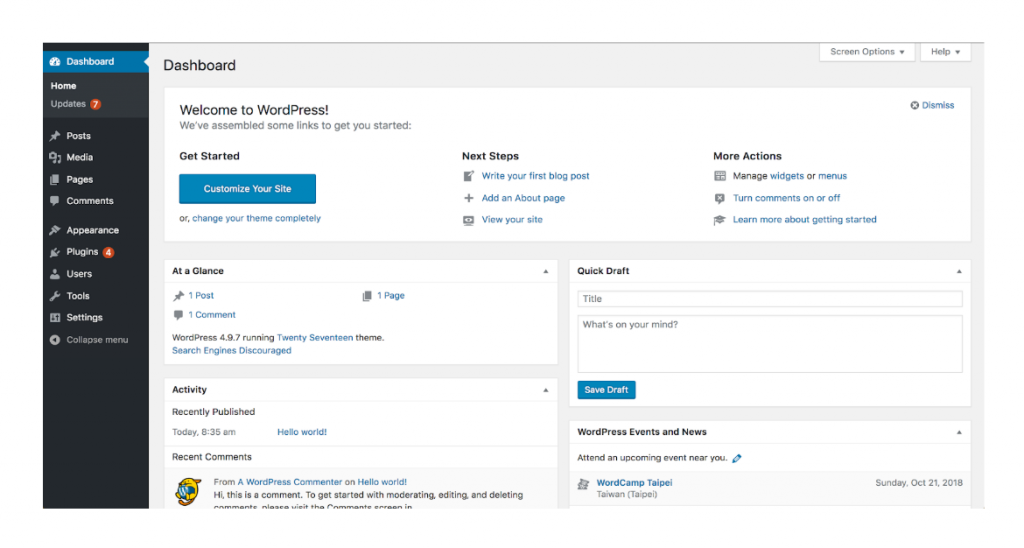The height and width of the screenshot is (548, 1024).
Task: Open the Screen Options dropdown
Action: tap(866, 52)
